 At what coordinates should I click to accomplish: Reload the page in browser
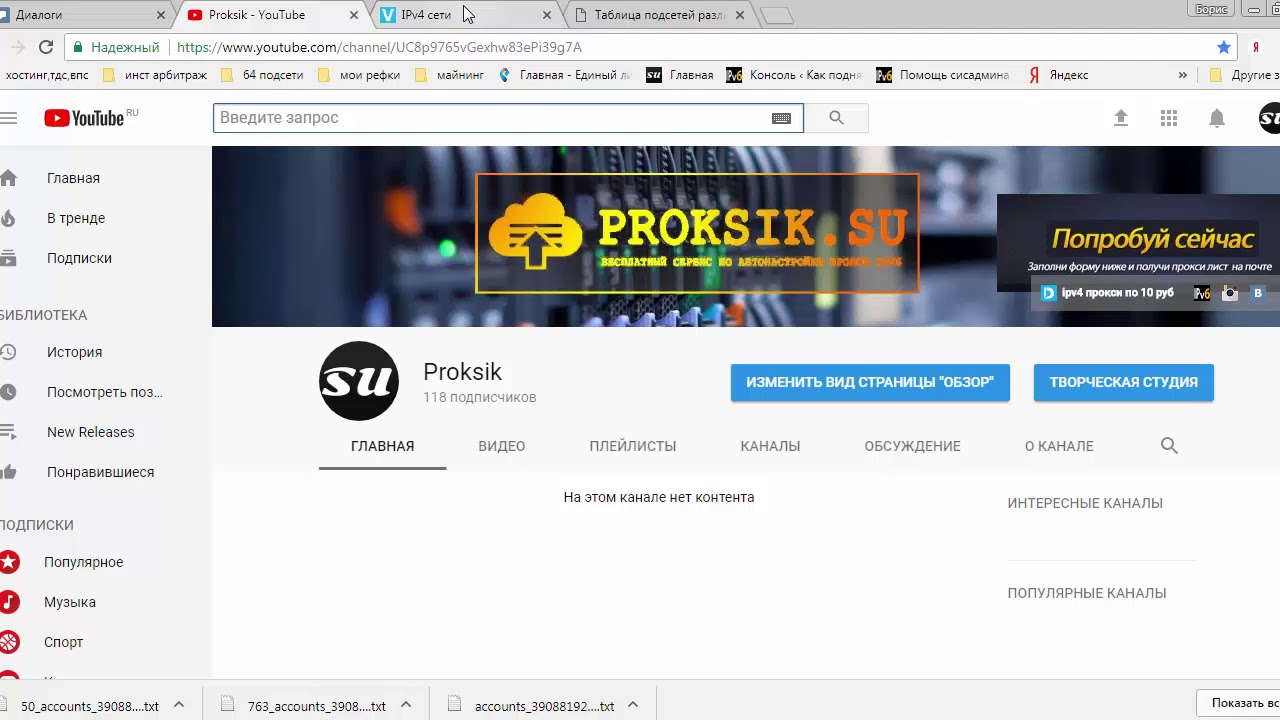(x=46, y=47)
